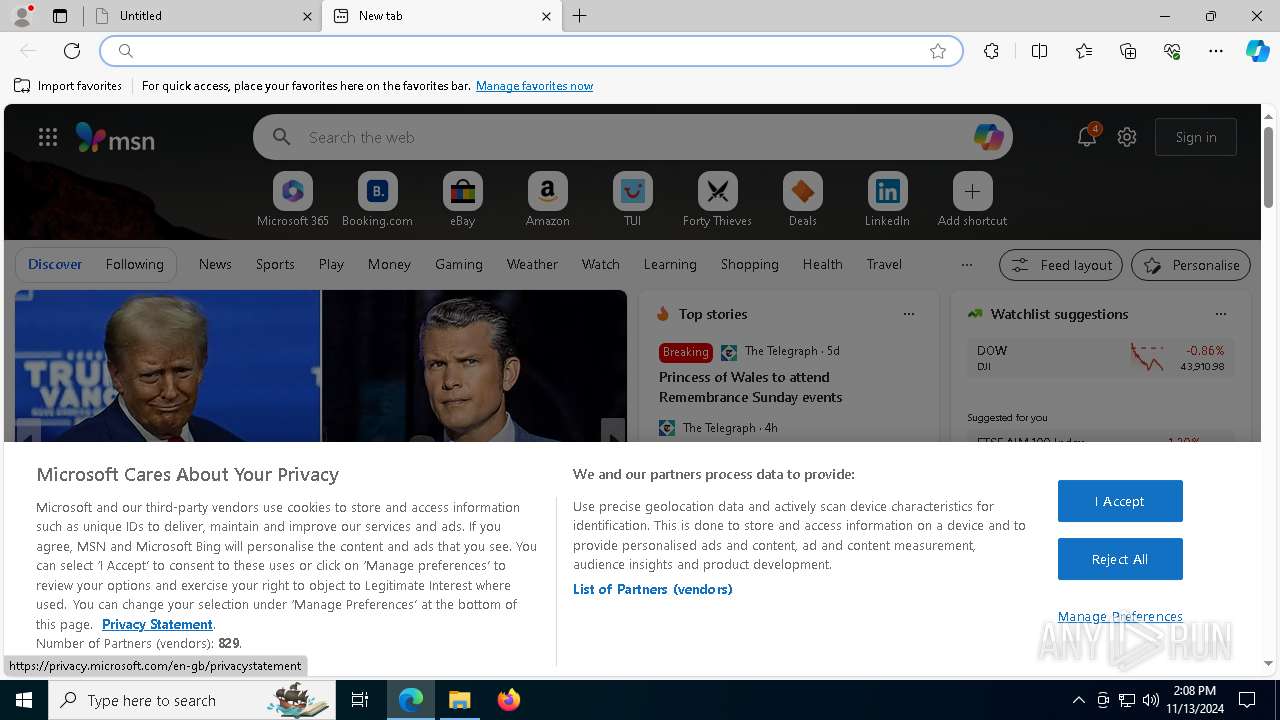Accept cookies with I Accept
Viewport: 1280px width, 720px height.
pos(1120,501)
